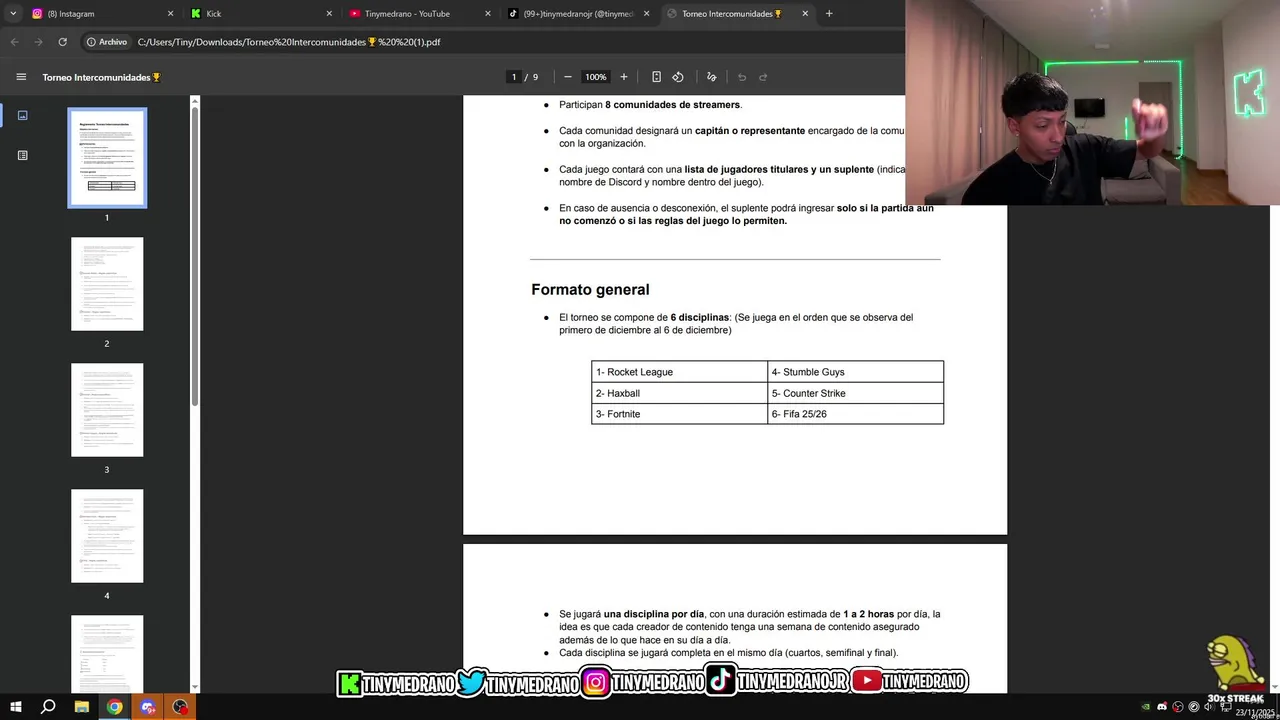Viewport: 1280px width, 720px height.
Task: Click the '8 comunidades de streamers' text
Action: (x=672, y=105)
